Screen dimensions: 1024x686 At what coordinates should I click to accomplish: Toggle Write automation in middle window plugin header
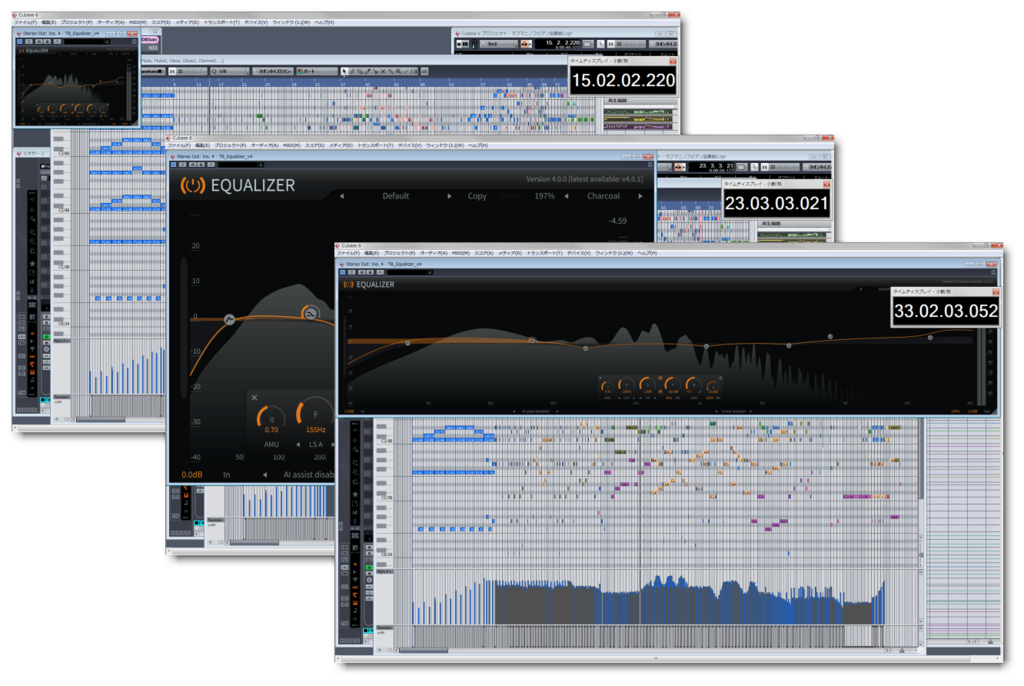(x=201, y=165)
